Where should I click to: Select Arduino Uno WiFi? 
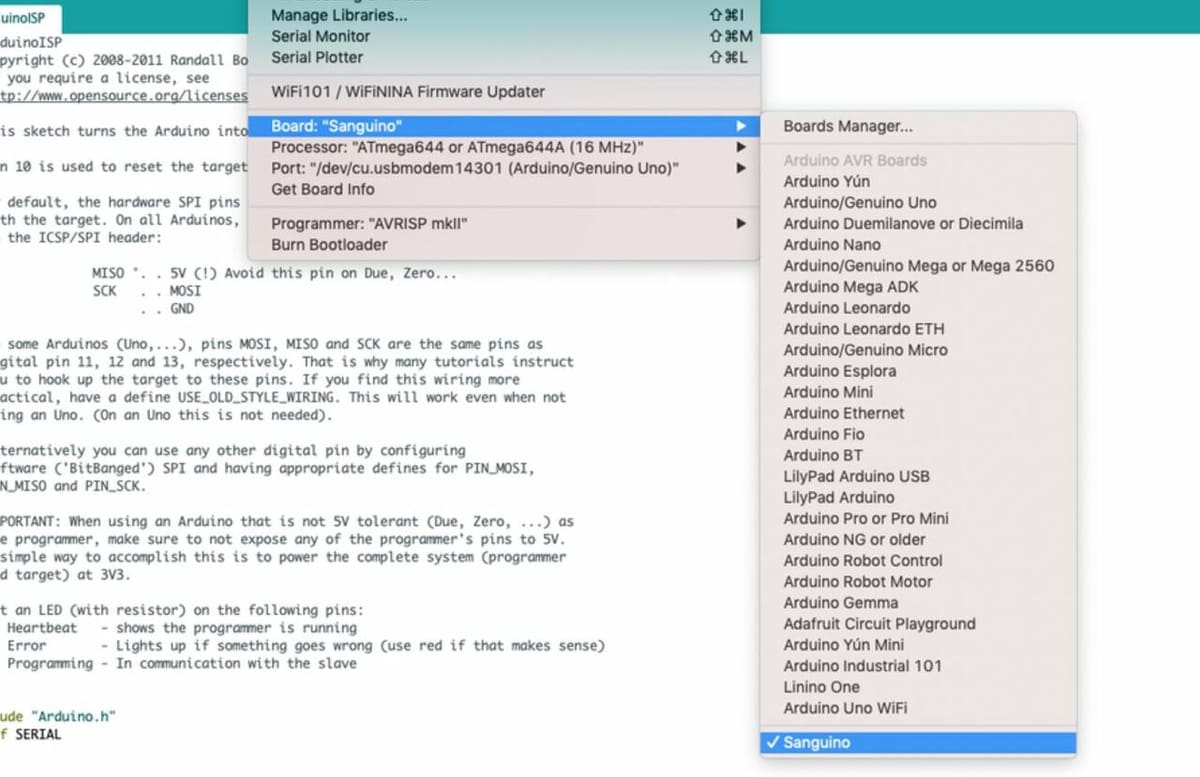pyautogui.click(x=918, y=706)
